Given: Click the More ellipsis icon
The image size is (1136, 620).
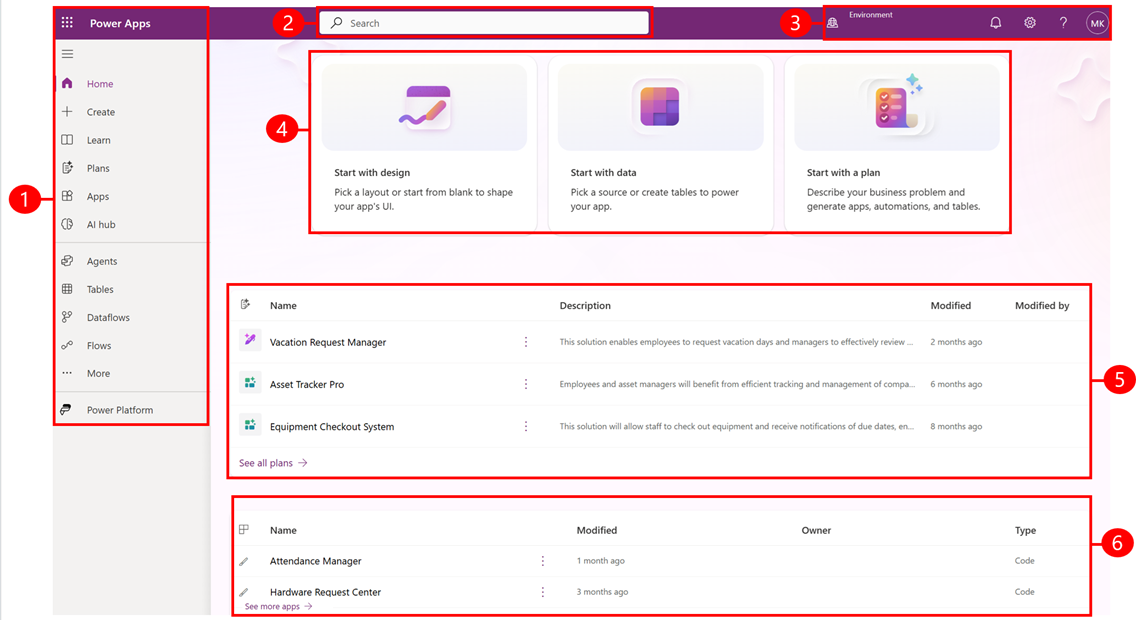Looking at the screenshot, I should coord(67,373).
